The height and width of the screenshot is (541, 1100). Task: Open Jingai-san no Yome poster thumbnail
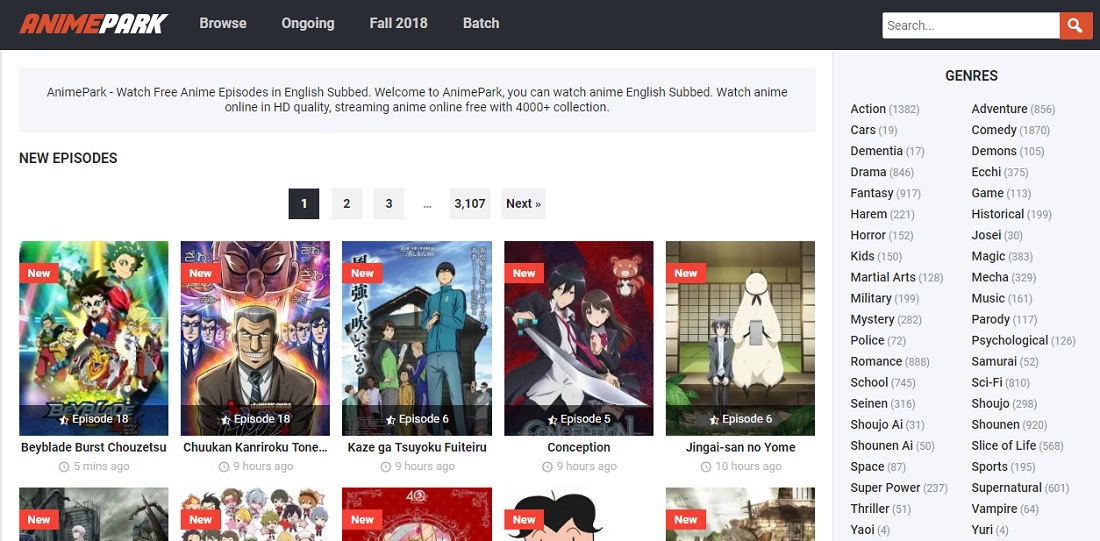[740, 338]
